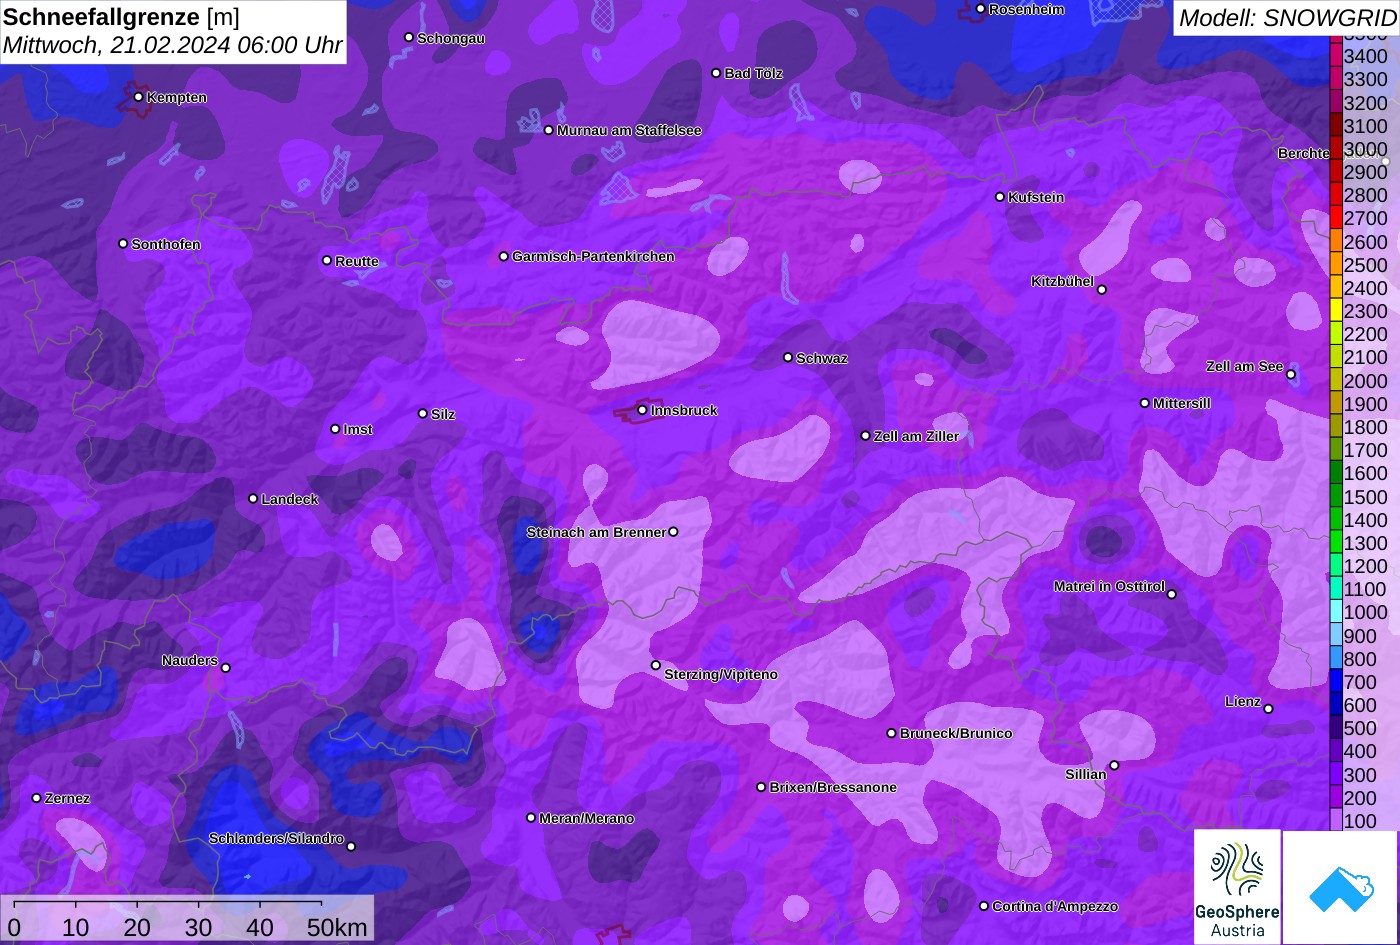Select the Kitzbühel location marker dot
Image resolution: width=1400 pixels, height=945 pixels.
1102,290
